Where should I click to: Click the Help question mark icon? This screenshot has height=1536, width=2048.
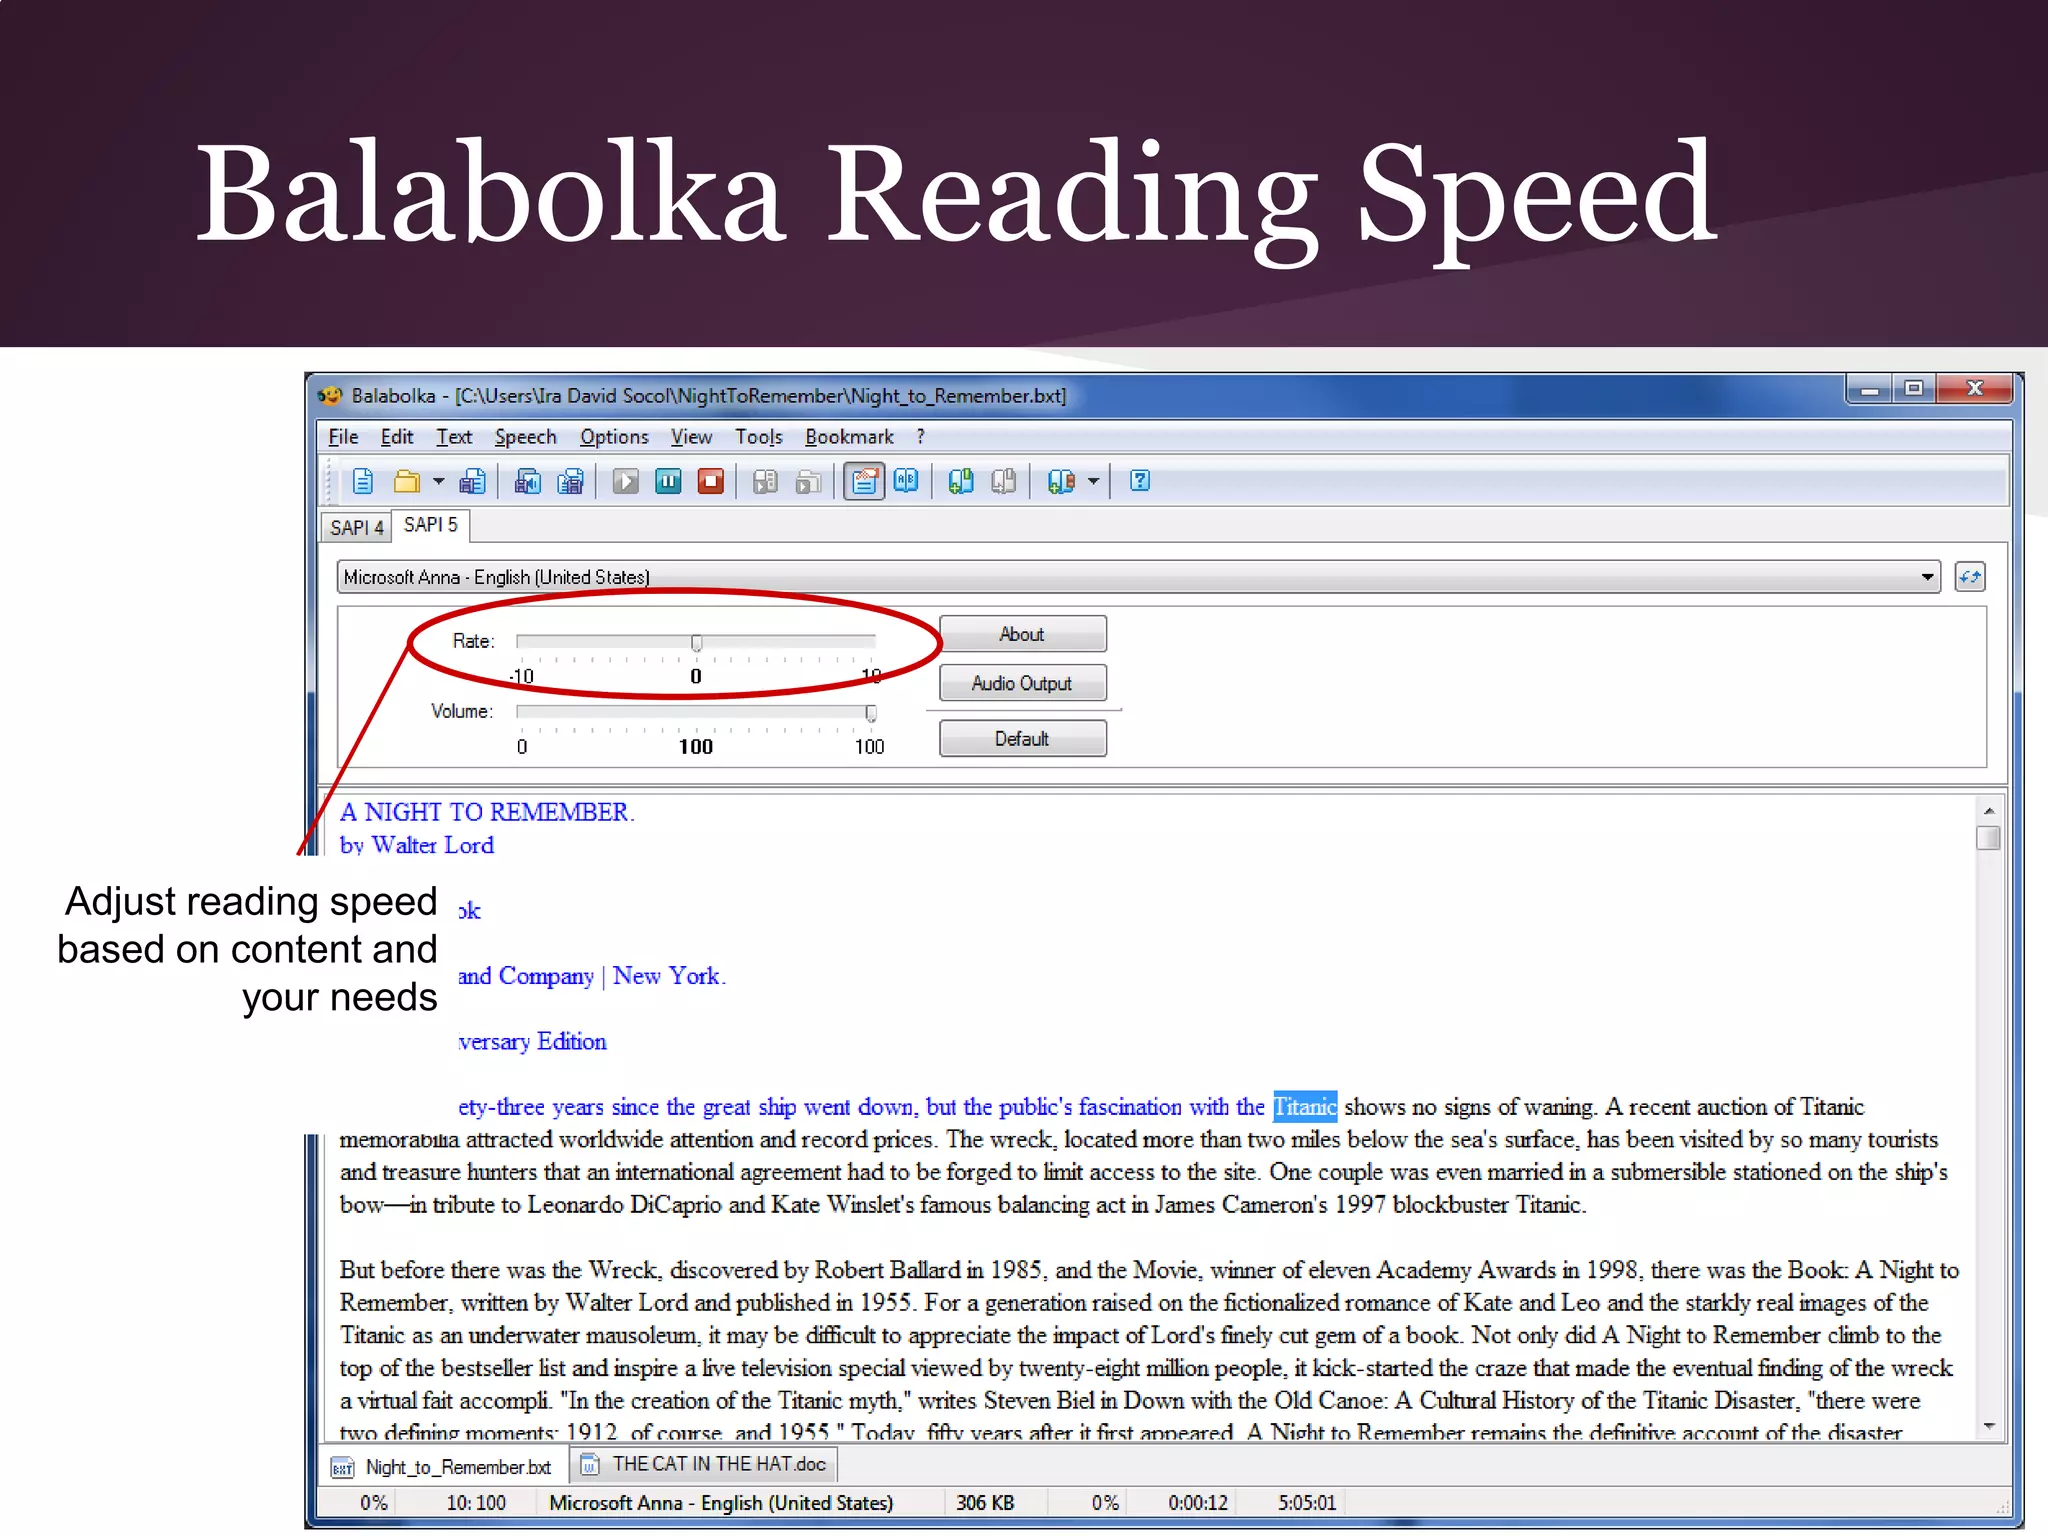[x=1140, y=482]
